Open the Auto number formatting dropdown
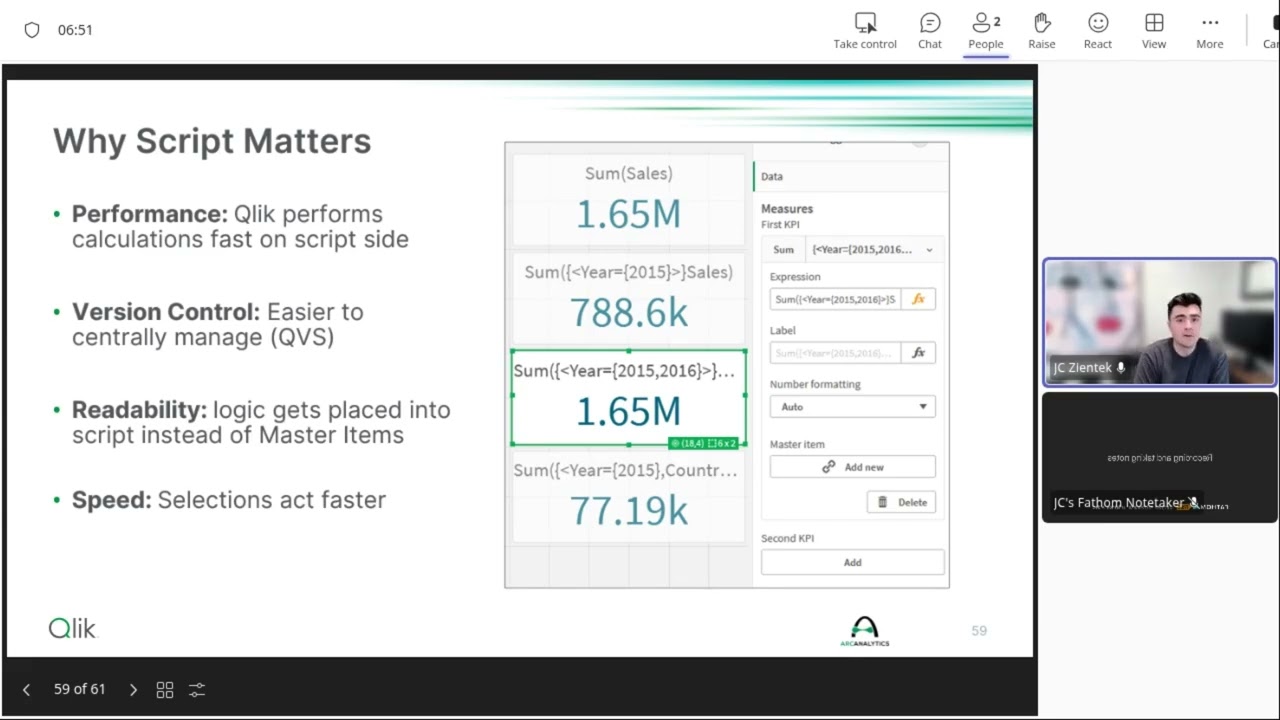 pos(852,407)
